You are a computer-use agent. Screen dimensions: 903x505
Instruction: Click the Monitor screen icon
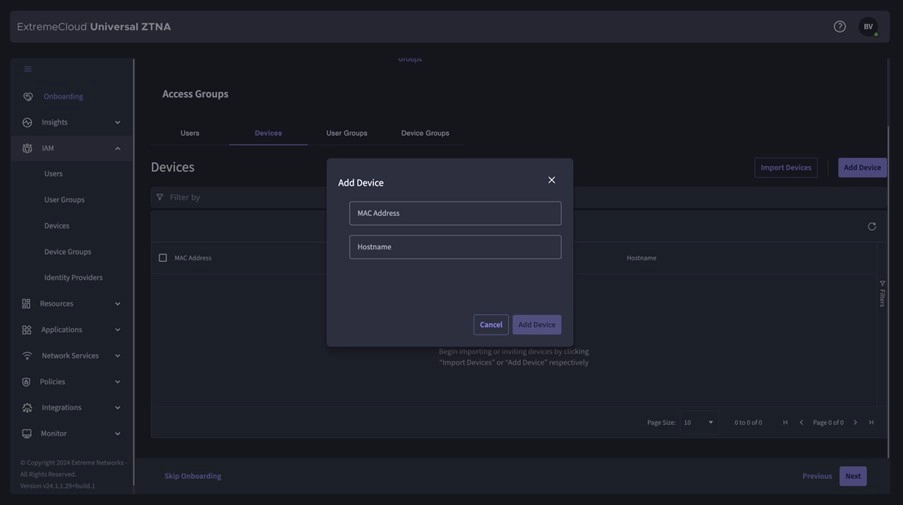[26, 434]
